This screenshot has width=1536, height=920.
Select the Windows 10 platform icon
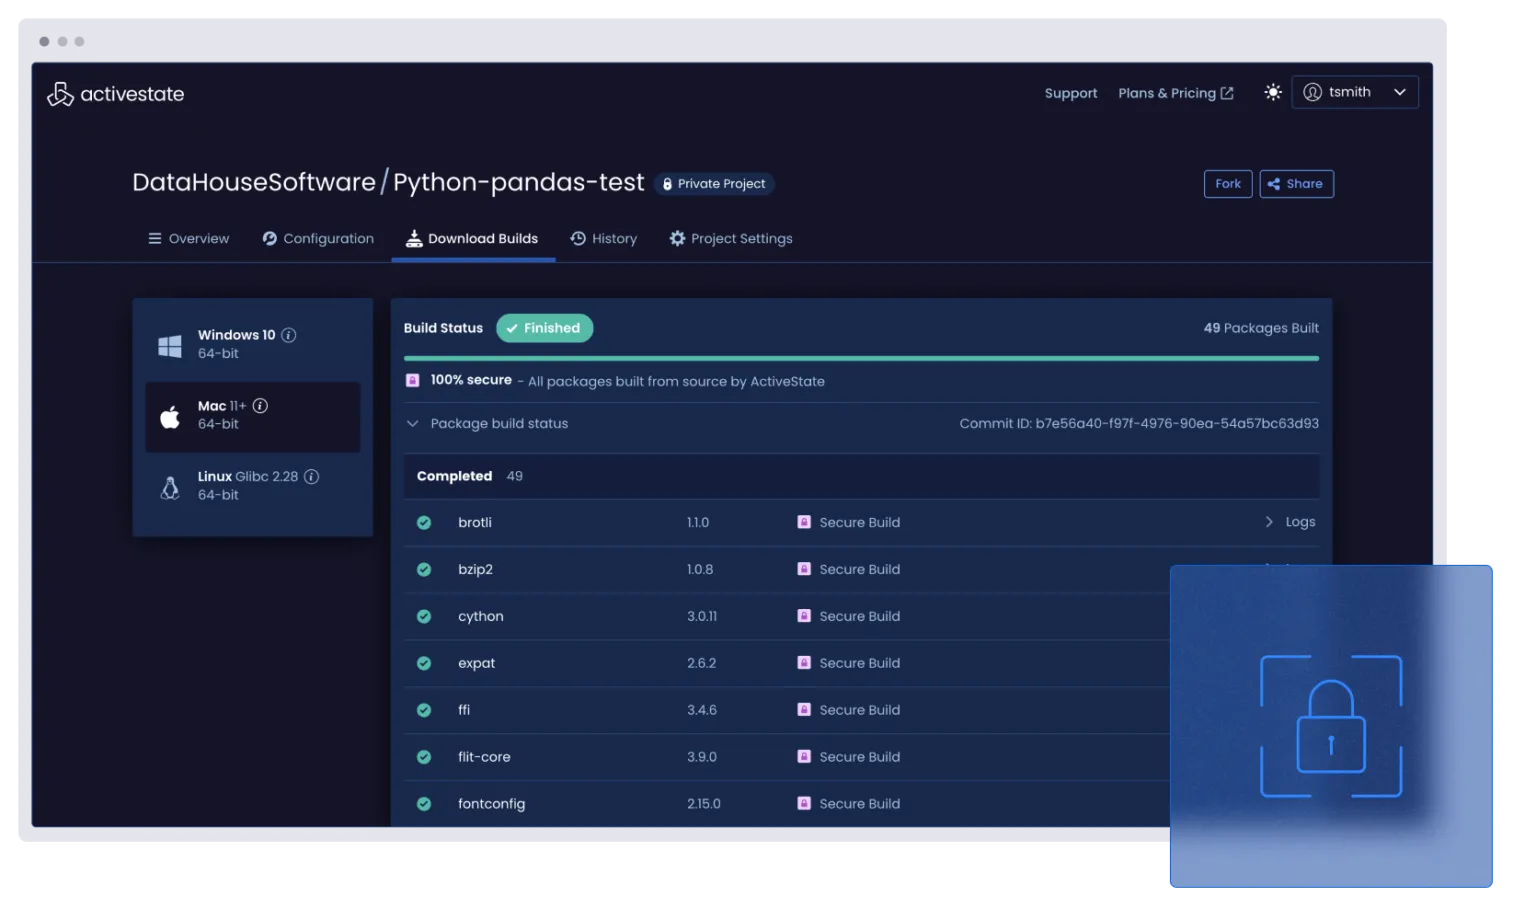pos(170,345)
